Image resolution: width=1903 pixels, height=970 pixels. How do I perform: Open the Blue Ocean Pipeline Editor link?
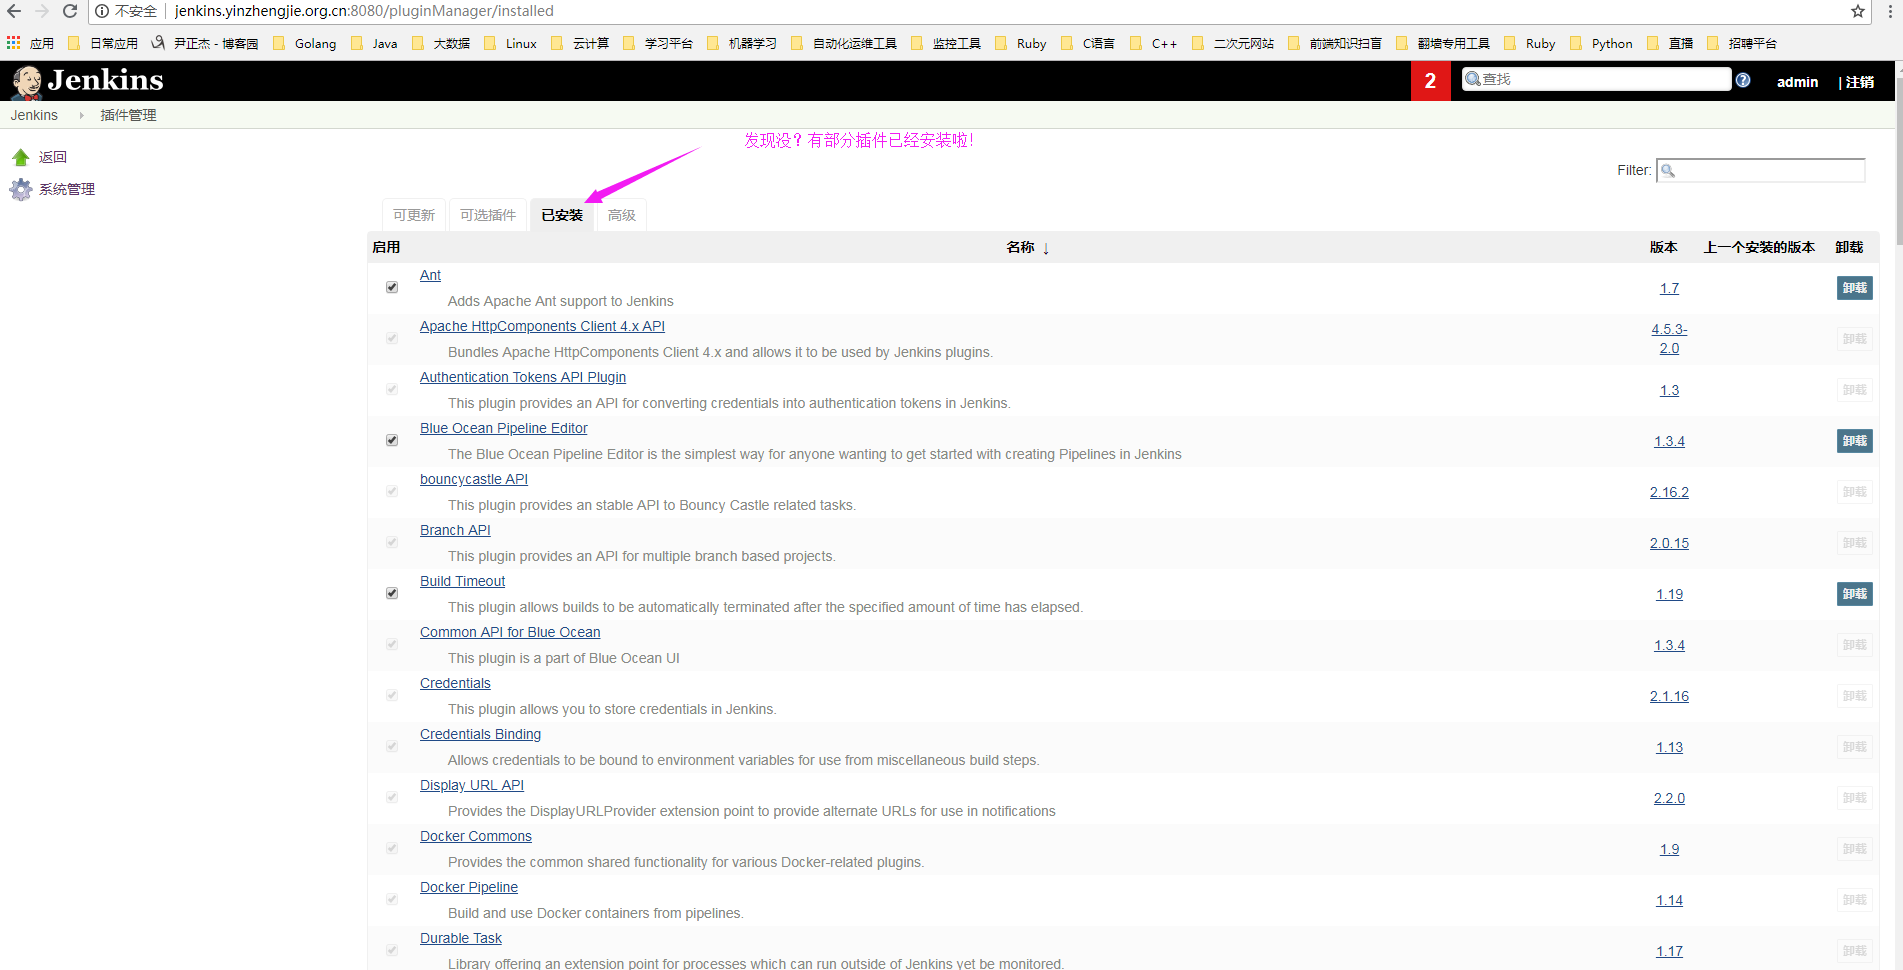pos(503,428)
